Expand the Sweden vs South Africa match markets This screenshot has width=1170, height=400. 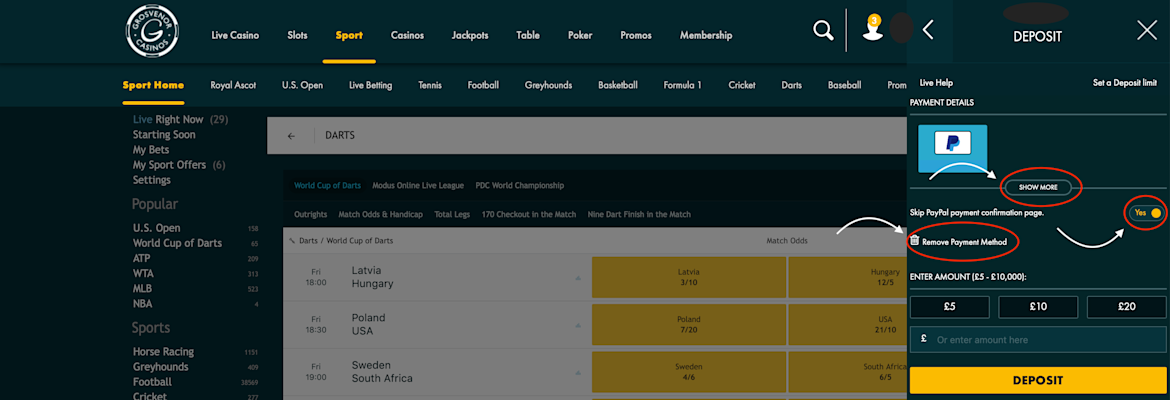click(x=578, y=372)
